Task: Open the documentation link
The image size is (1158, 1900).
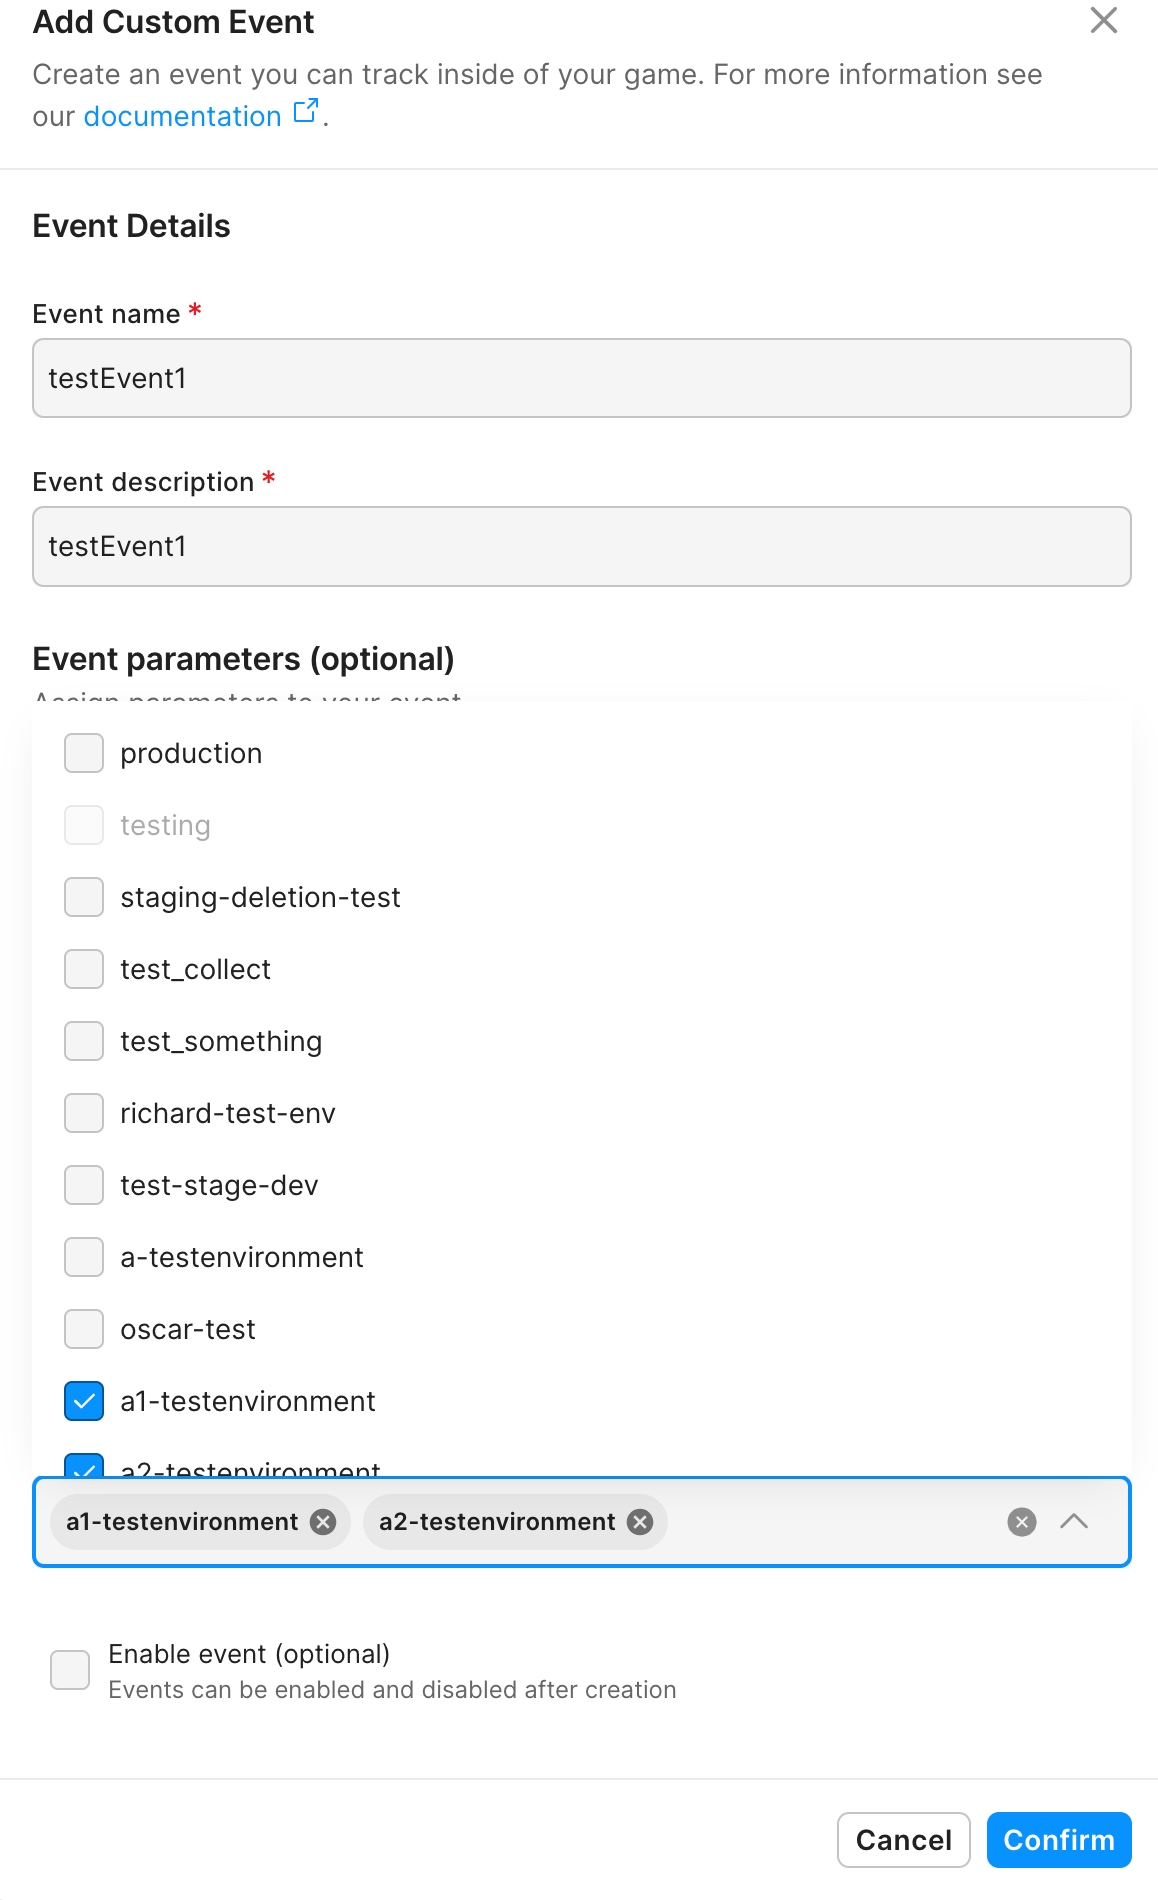Action: click(182, 117)
